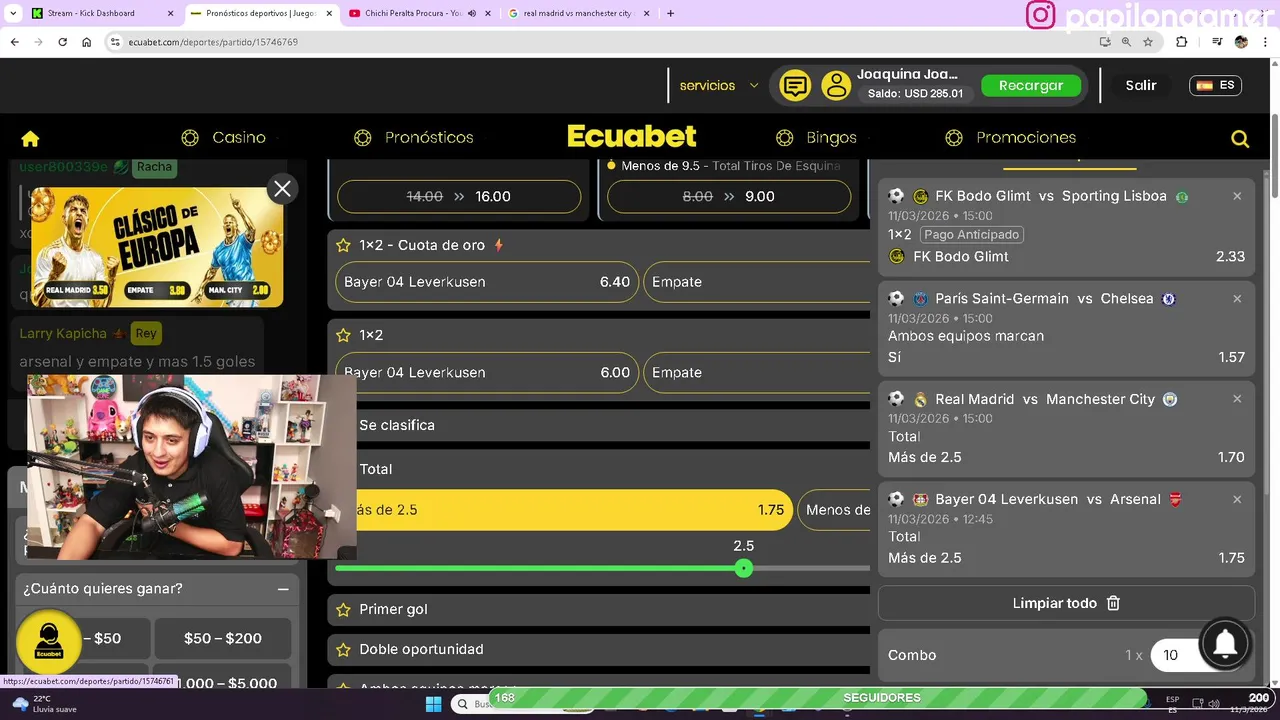Favorite the plain 1×2 market star

click(343, 335)
